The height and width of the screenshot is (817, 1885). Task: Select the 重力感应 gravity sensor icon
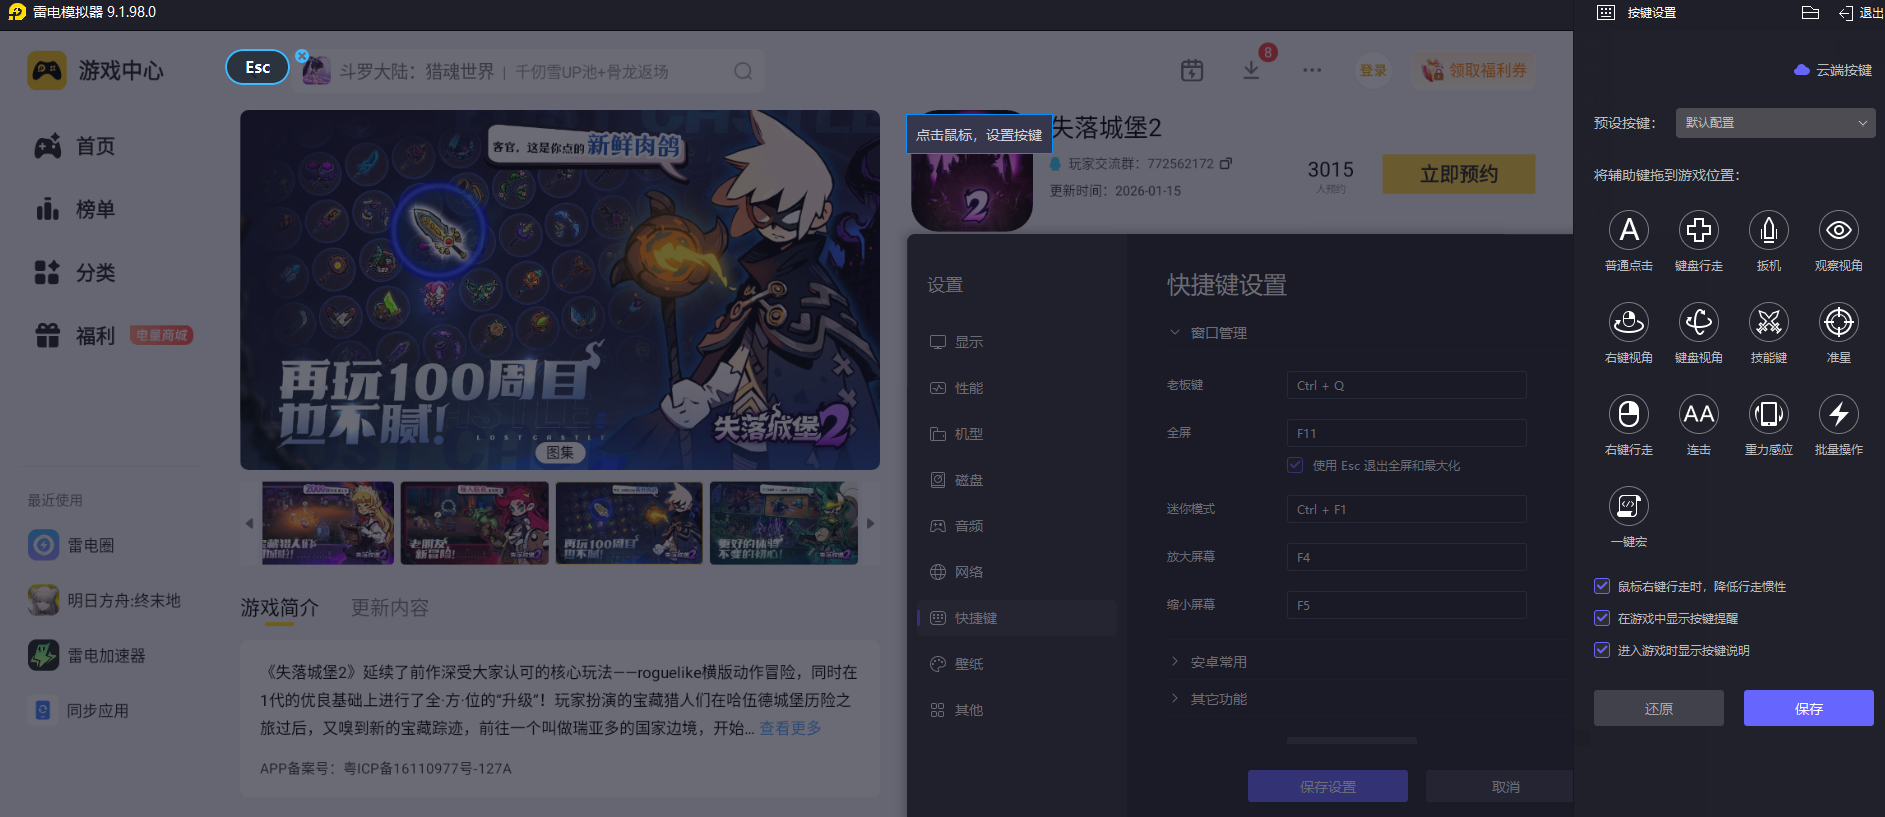click(1769, 414)
